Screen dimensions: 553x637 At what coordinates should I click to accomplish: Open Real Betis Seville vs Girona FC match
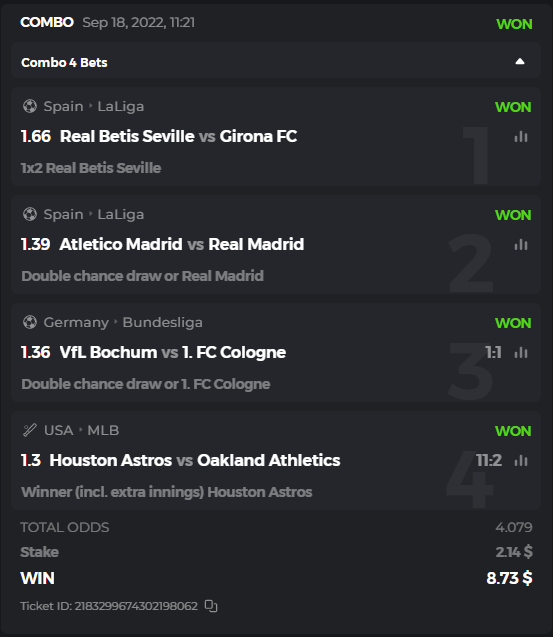178,136
